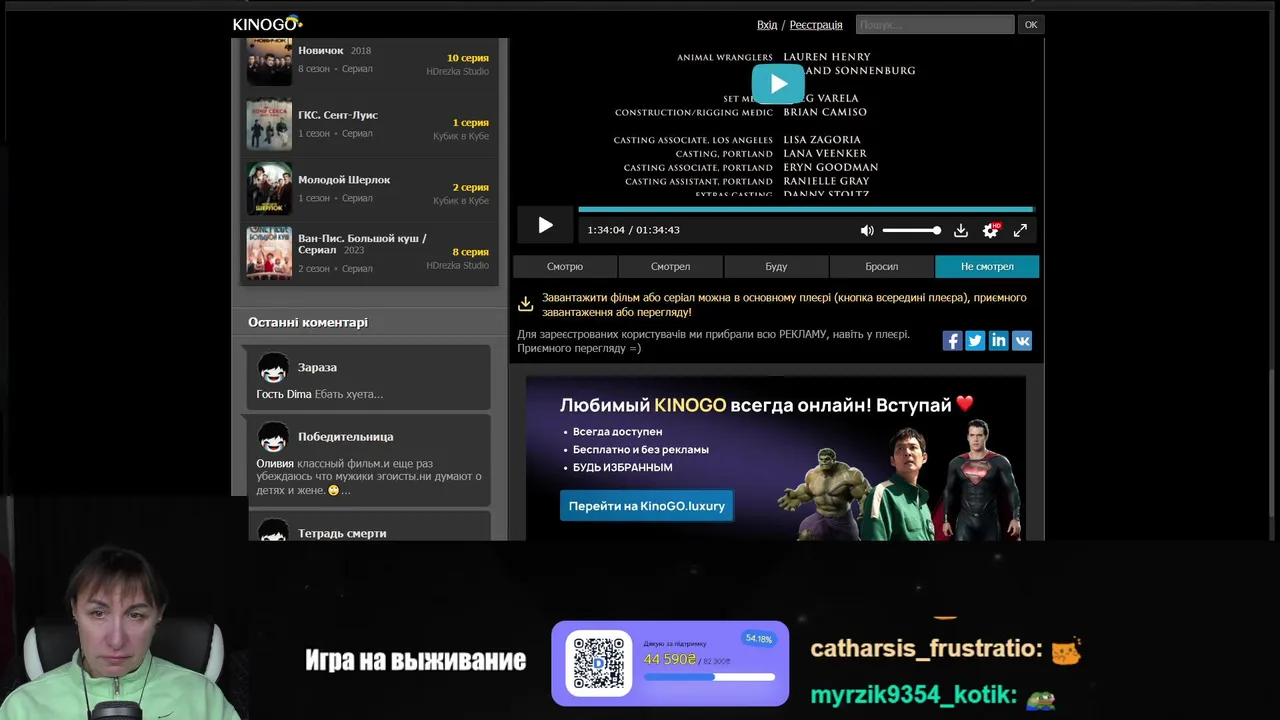
Task: Click the donation goal progress bar
Action: click(x=709, y=677)
